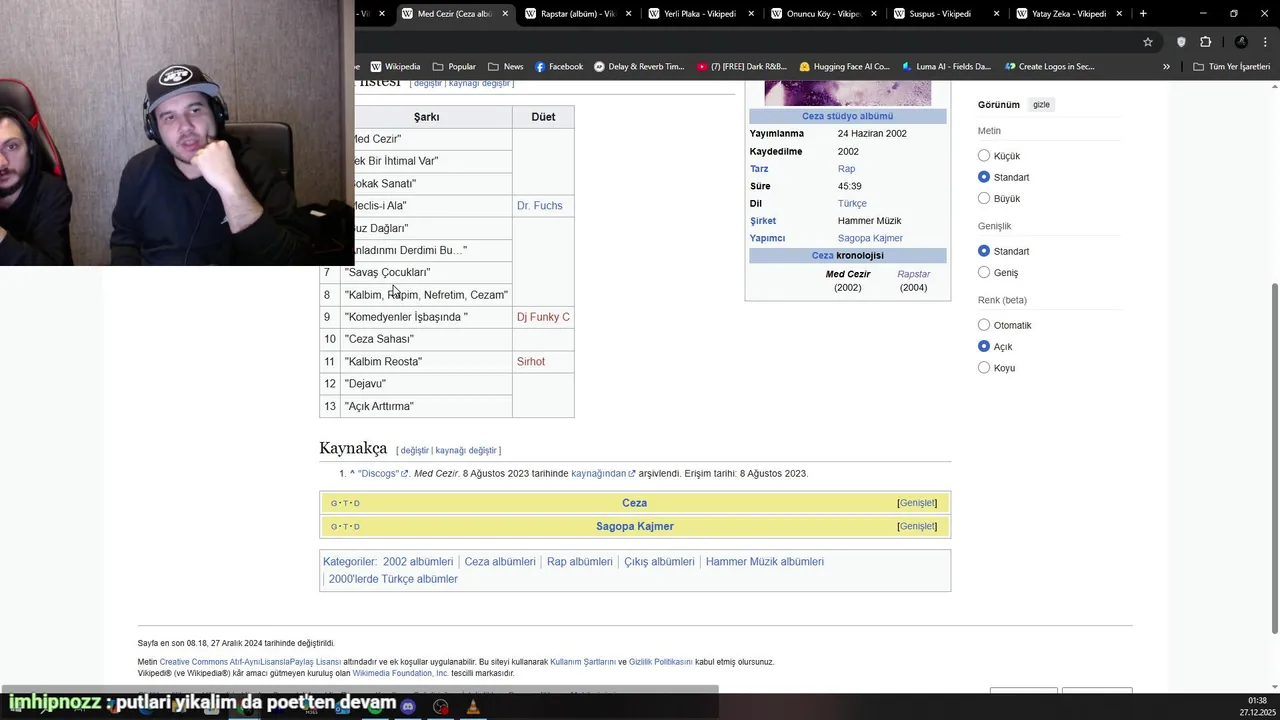Viewport: 1280px width, 720px height.
Task: Open the Luma AI bookmark
Action: [946, 67]
